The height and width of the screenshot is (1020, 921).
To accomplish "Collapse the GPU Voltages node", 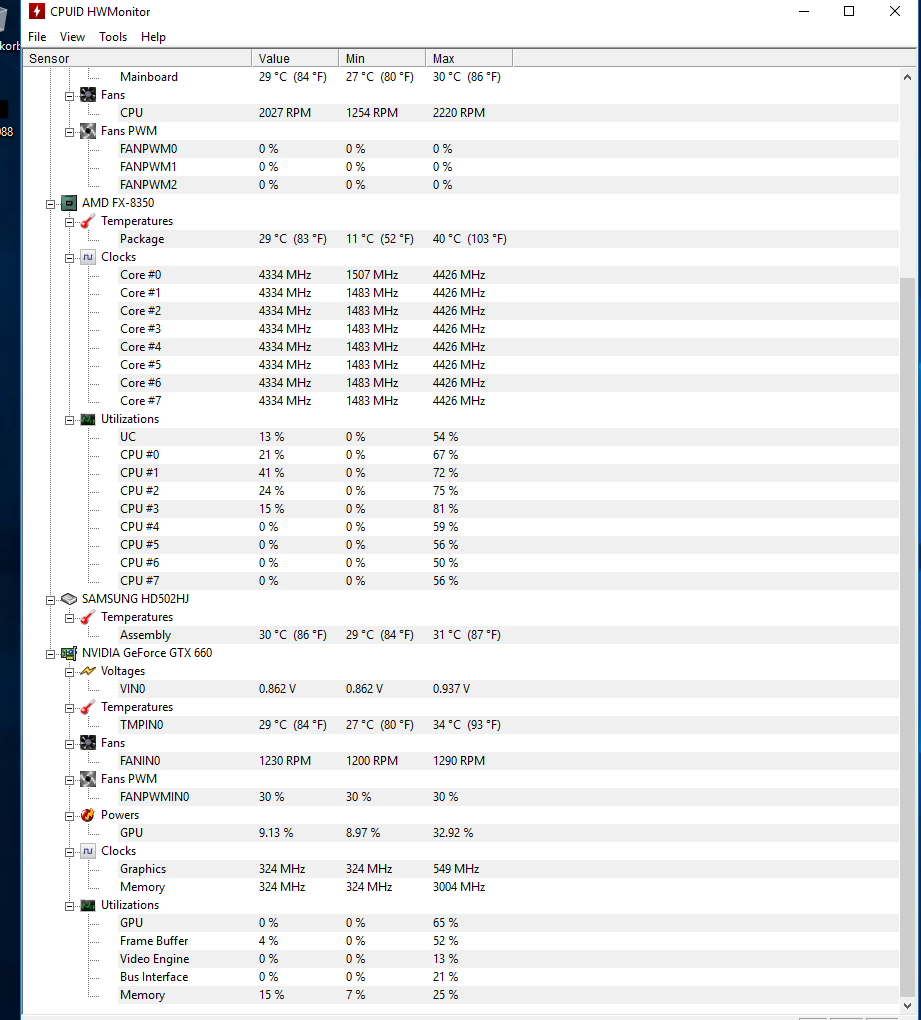I will 70,672.
